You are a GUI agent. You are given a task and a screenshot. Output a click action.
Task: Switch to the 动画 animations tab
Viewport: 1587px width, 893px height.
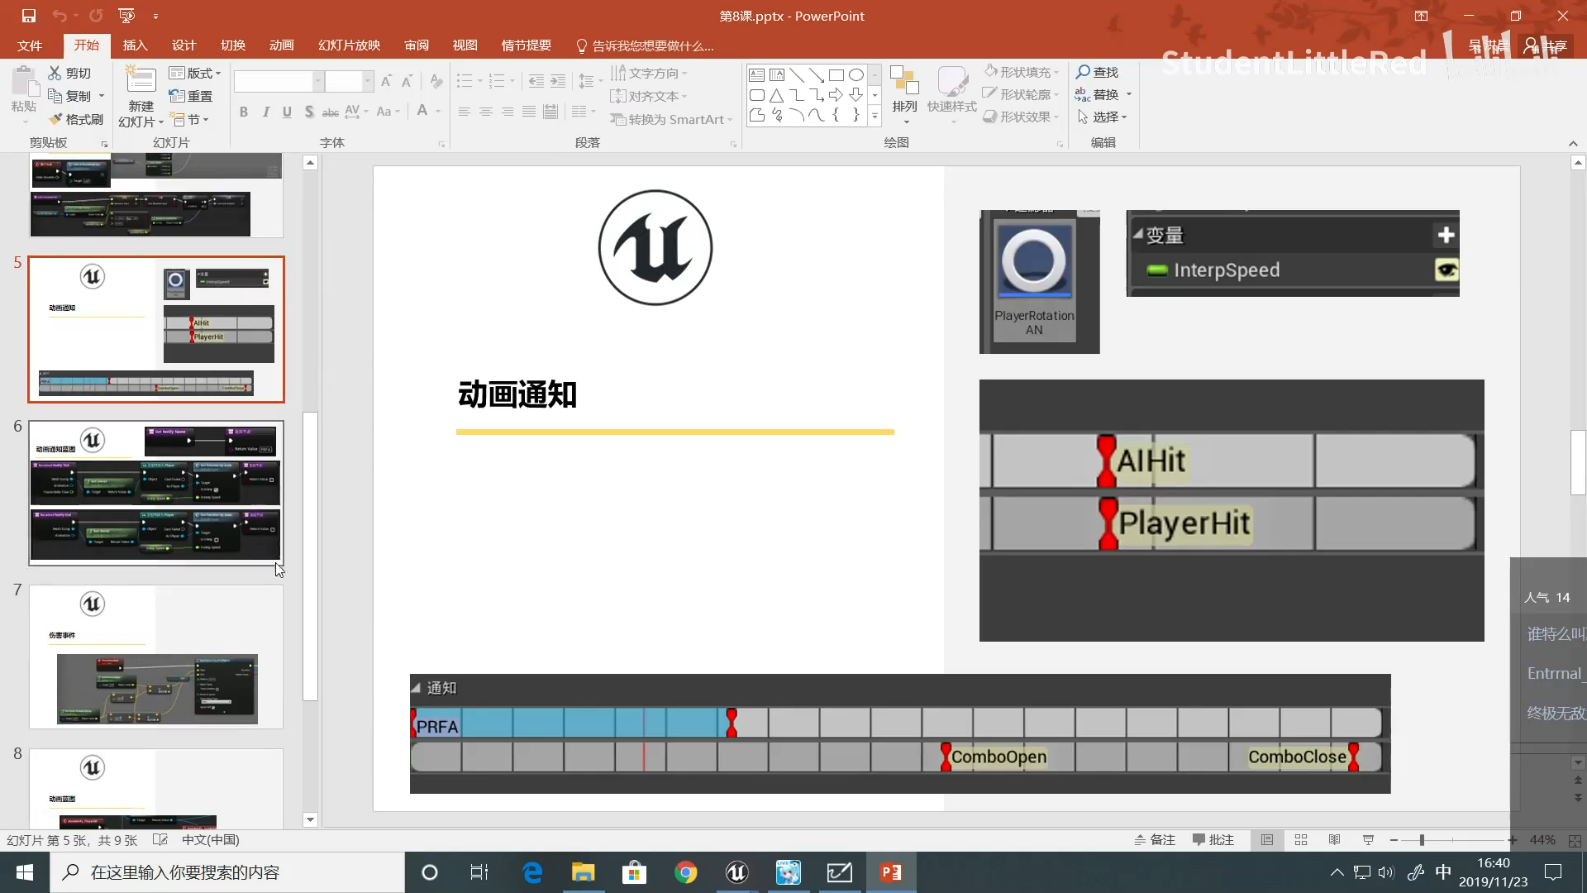point(282,45)
